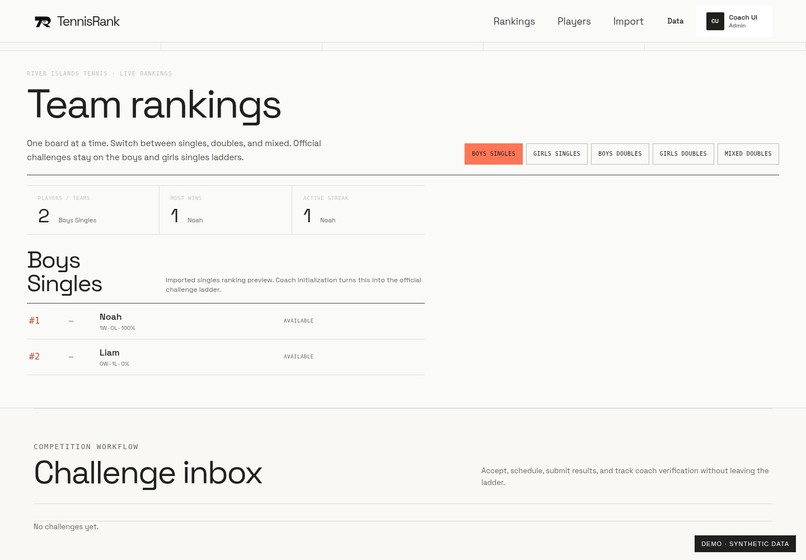Click Noah's 1W - 0L - 100% record
806x560 pixels.
click(117, 328)
